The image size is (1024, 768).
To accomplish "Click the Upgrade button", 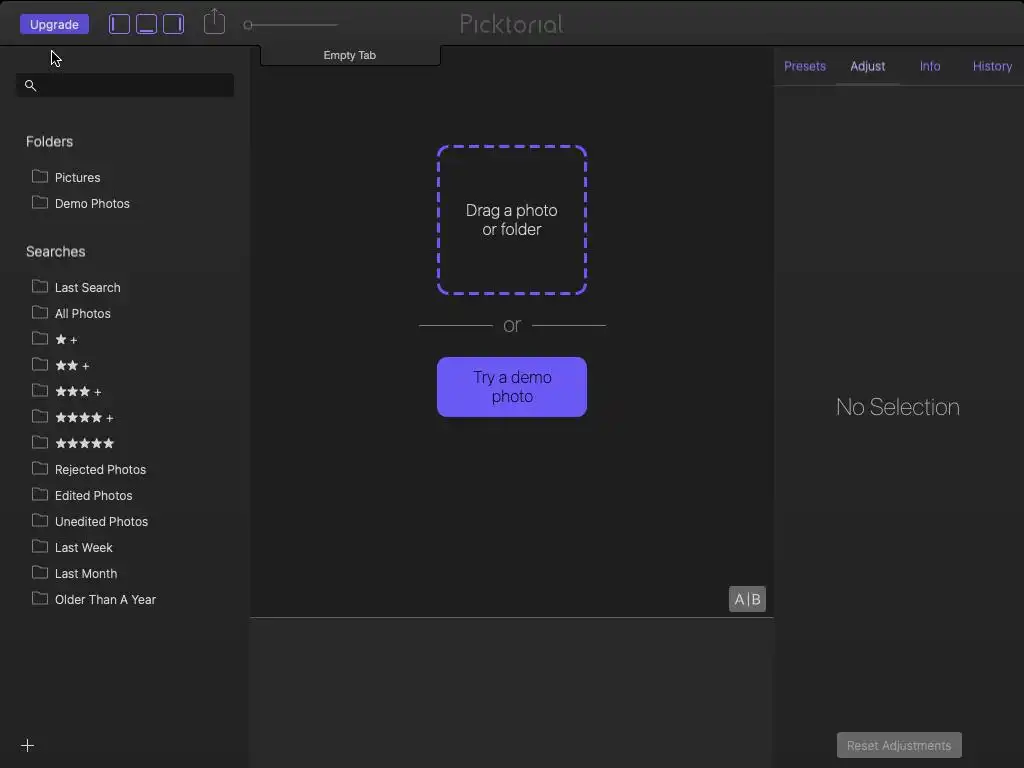I will tap(54, 24).
